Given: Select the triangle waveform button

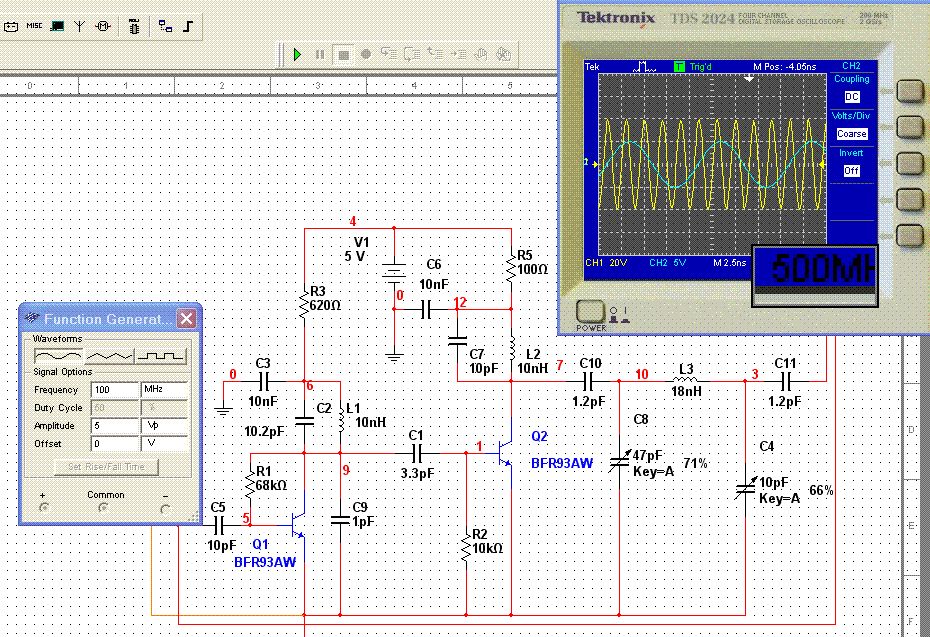Looking at the screenshot, I should [110, 355].
